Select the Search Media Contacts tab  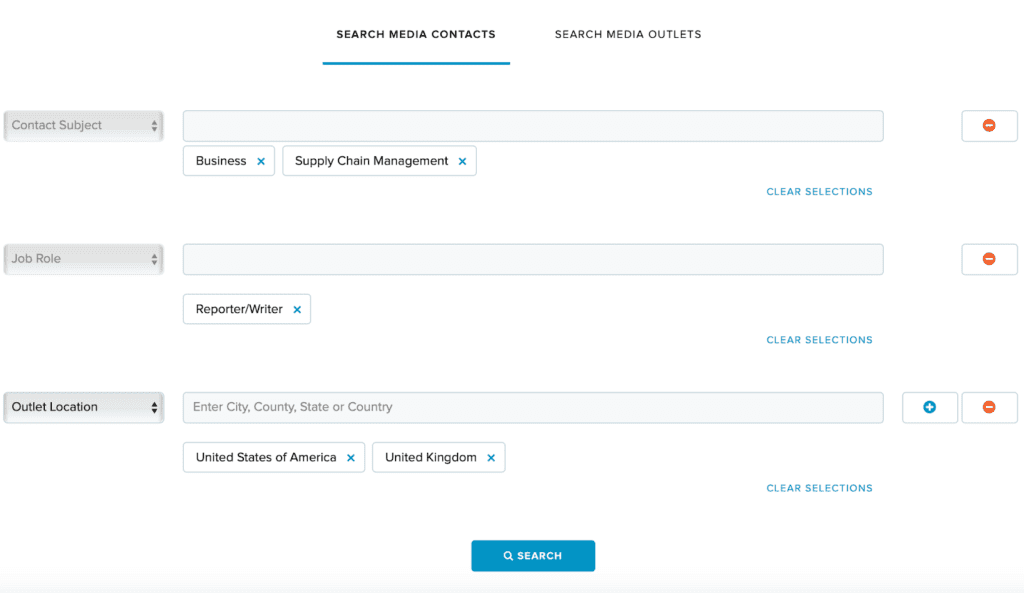pos(416,35)
